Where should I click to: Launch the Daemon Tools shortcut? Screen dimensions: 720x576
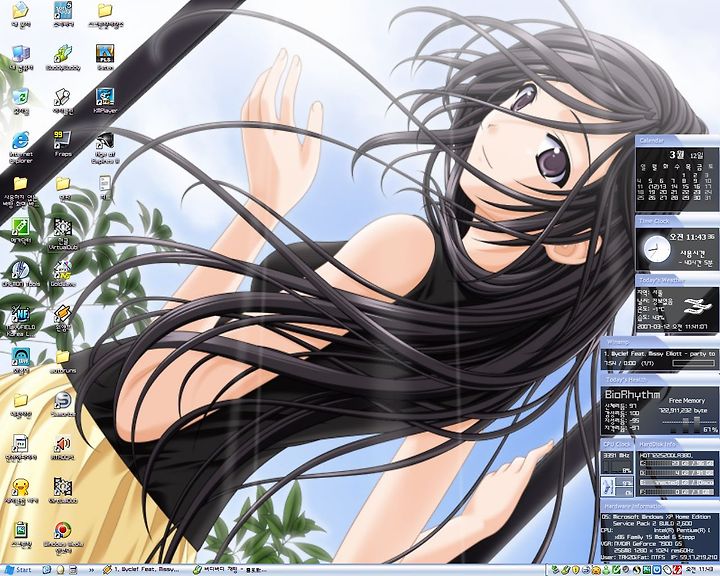[x=21, y=272]
